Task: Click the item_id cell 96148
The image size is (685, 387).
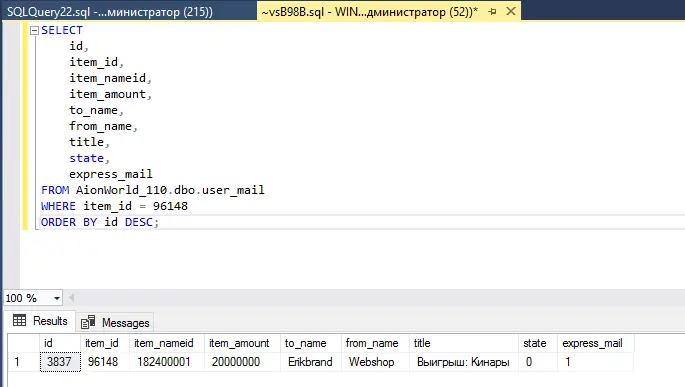Action: 105,362
